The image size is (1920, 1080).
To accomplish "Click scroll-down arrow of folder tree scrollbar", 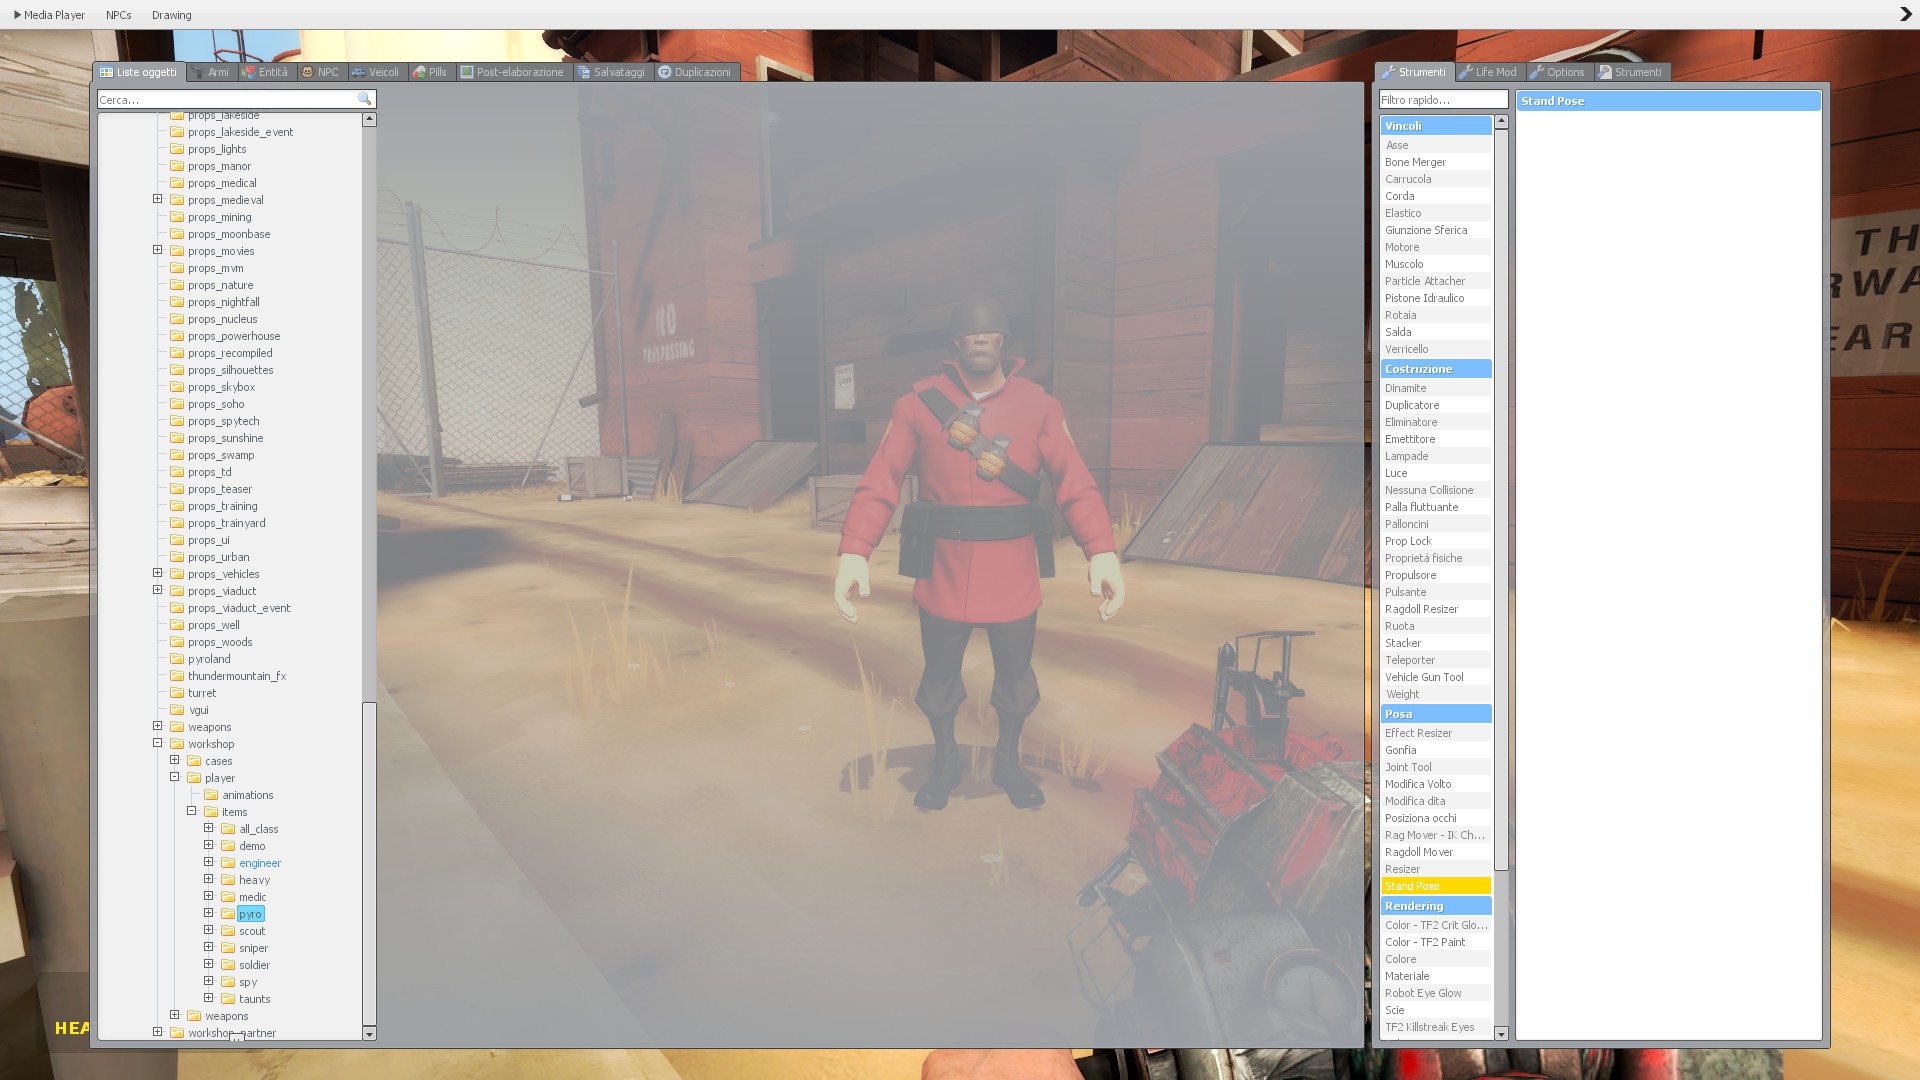I will tap(369, 1033).
